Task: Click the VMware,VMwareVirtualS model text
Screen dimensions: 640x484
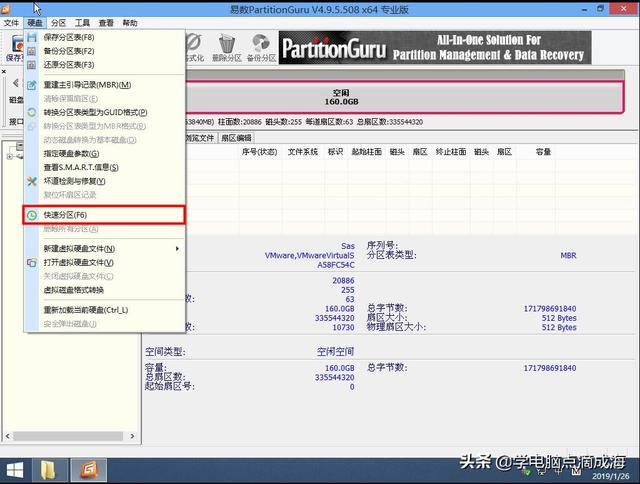Action: point(309,255)
